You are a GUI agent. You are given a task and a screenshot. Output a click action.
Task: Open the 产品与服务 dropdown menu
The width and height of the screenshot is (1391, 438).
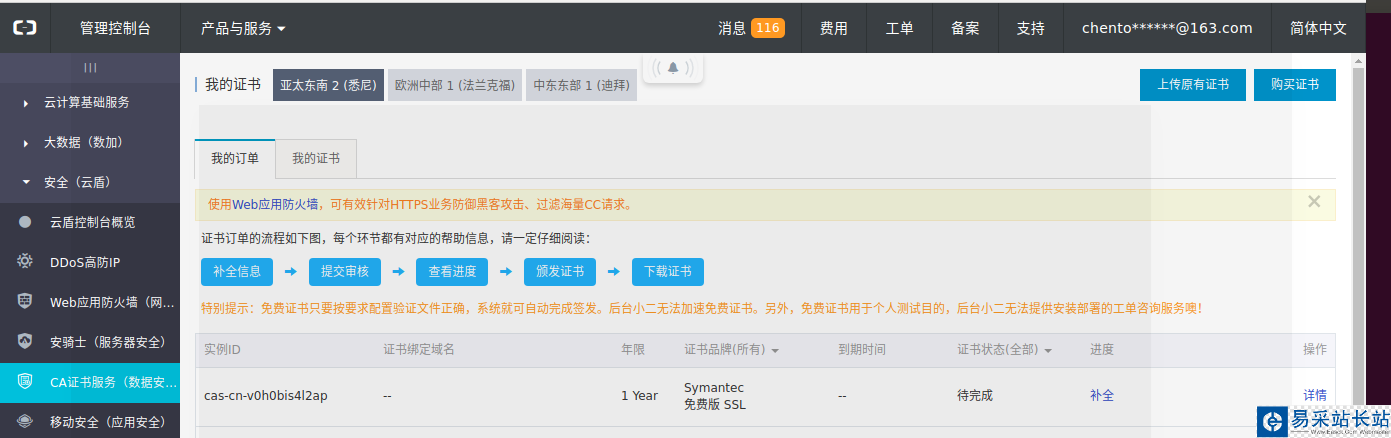243,28
